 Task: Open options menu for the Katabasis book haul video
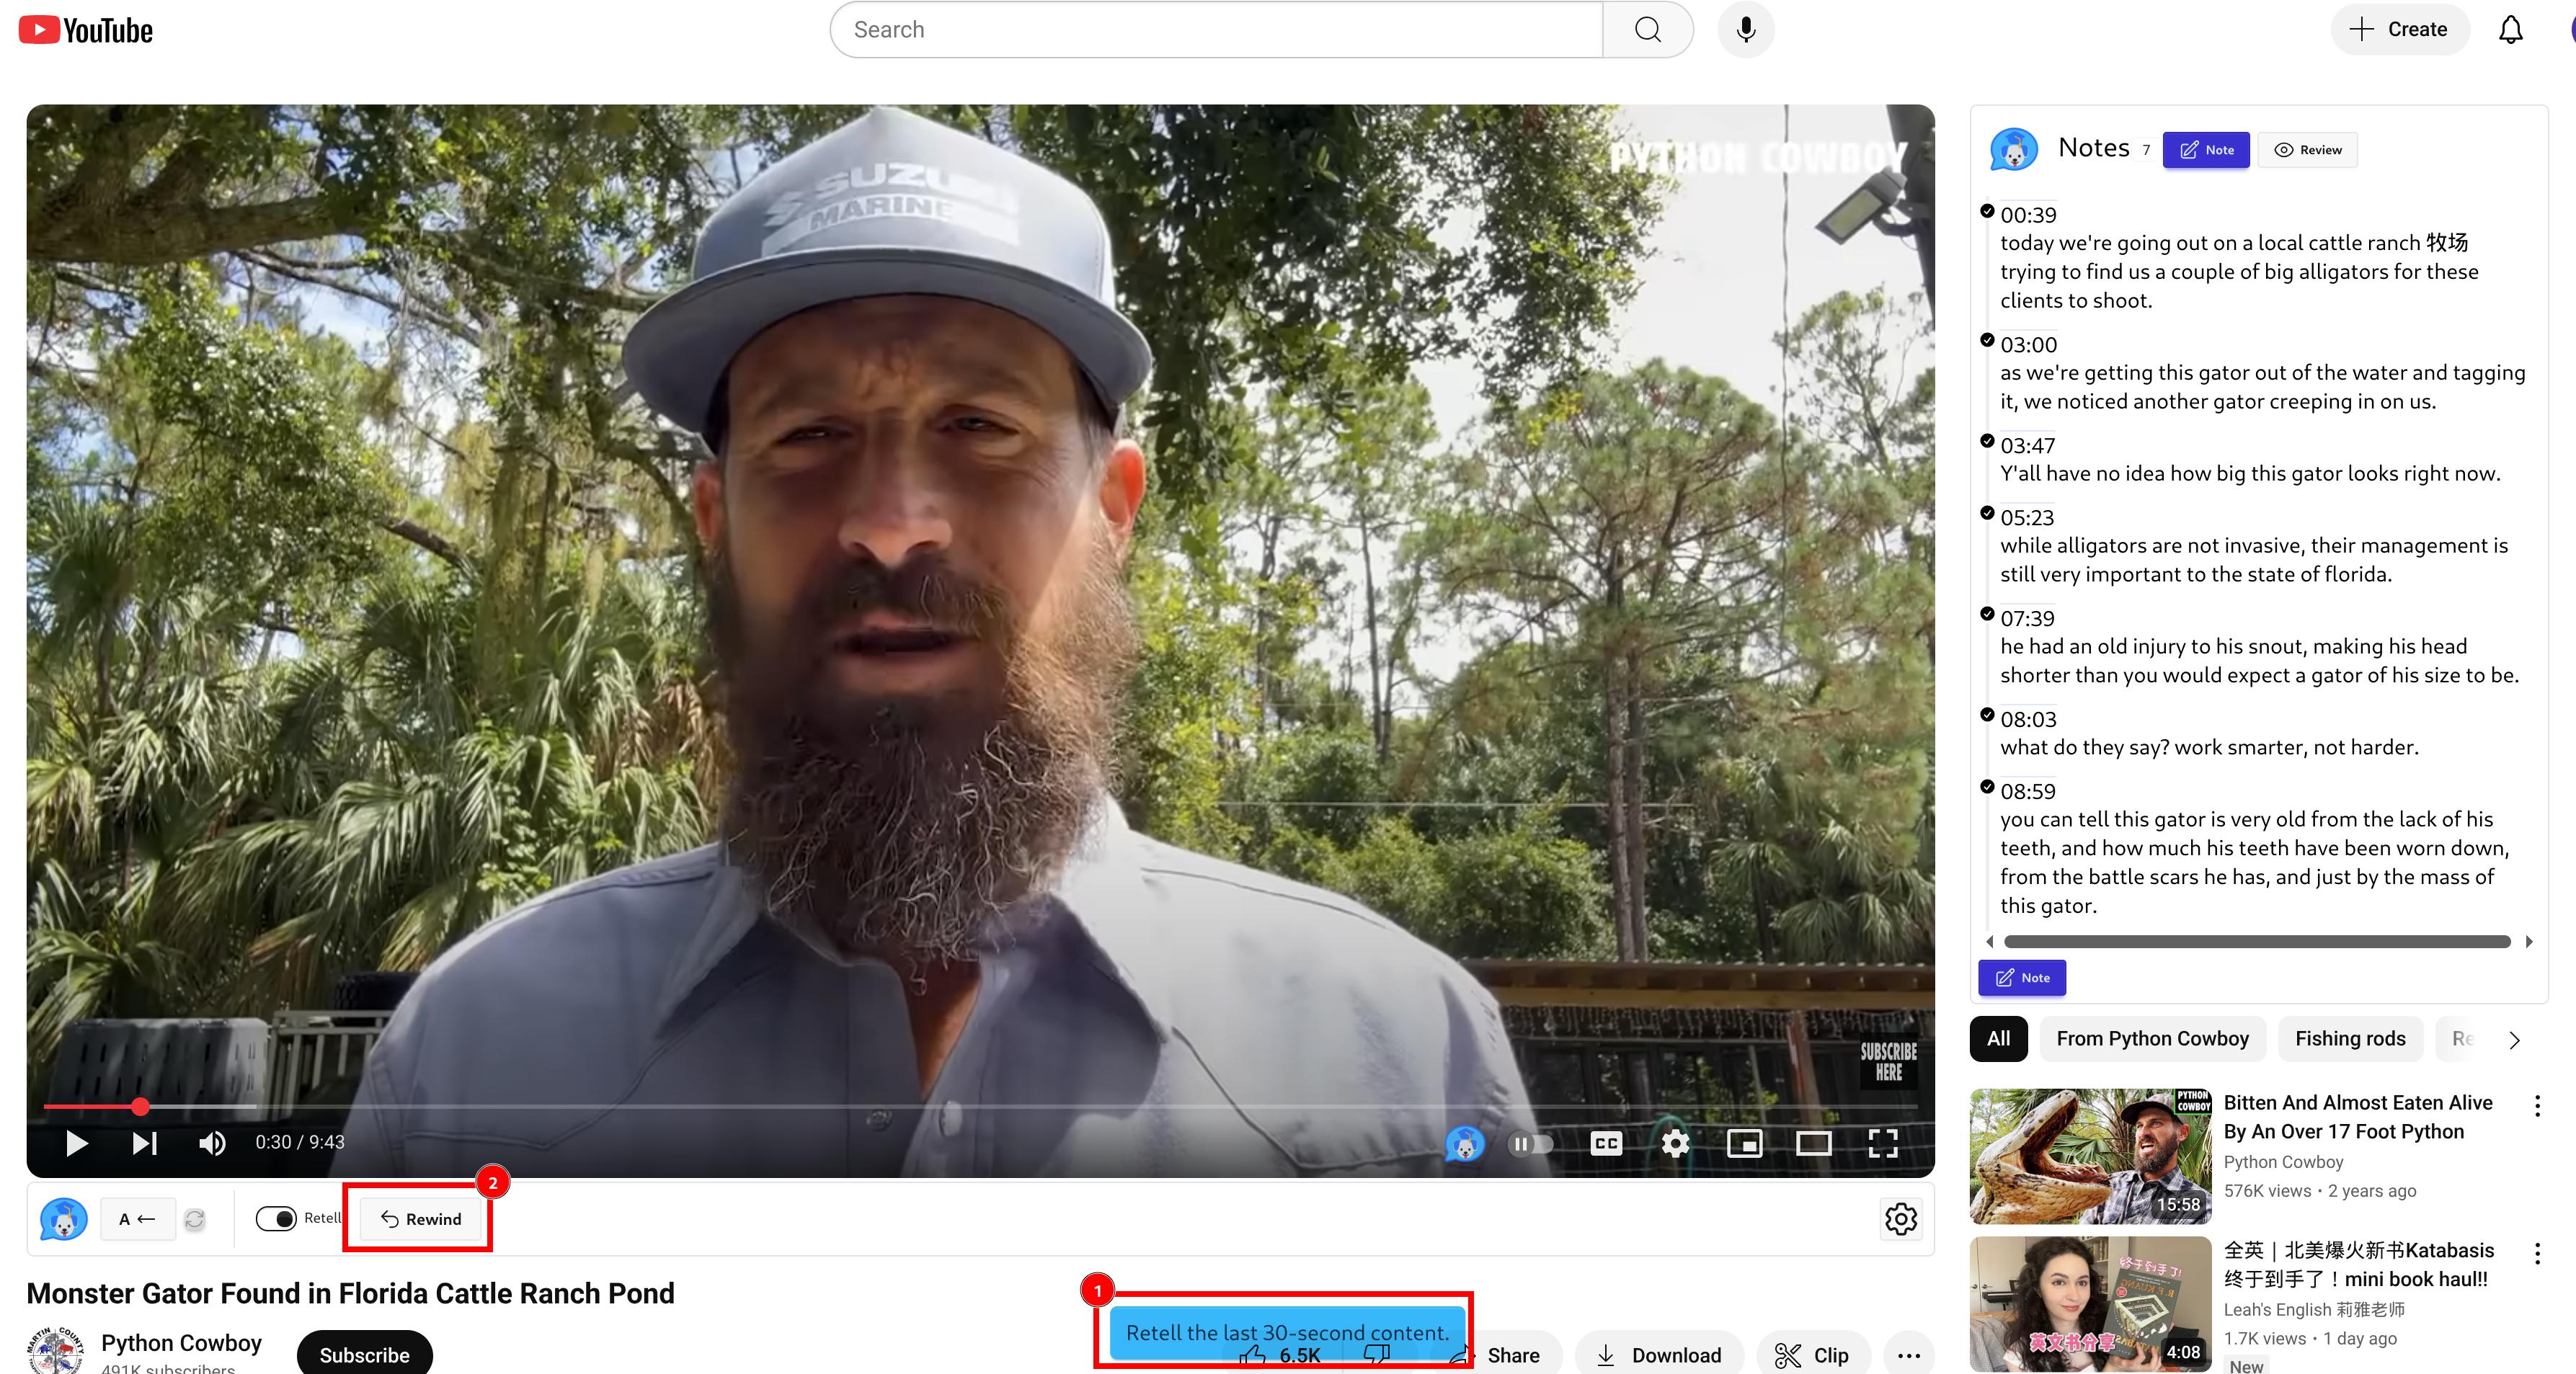coord(2537,1254)
